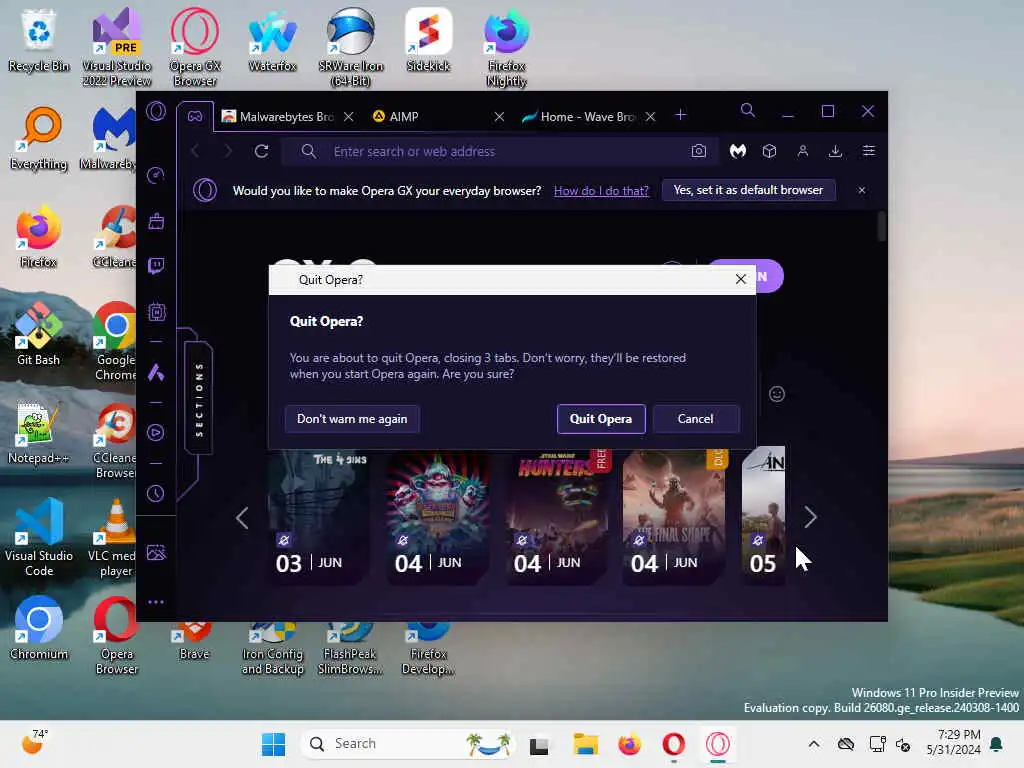Open the sidebar picture icon

pyautogui.click(x=156, y=553)
